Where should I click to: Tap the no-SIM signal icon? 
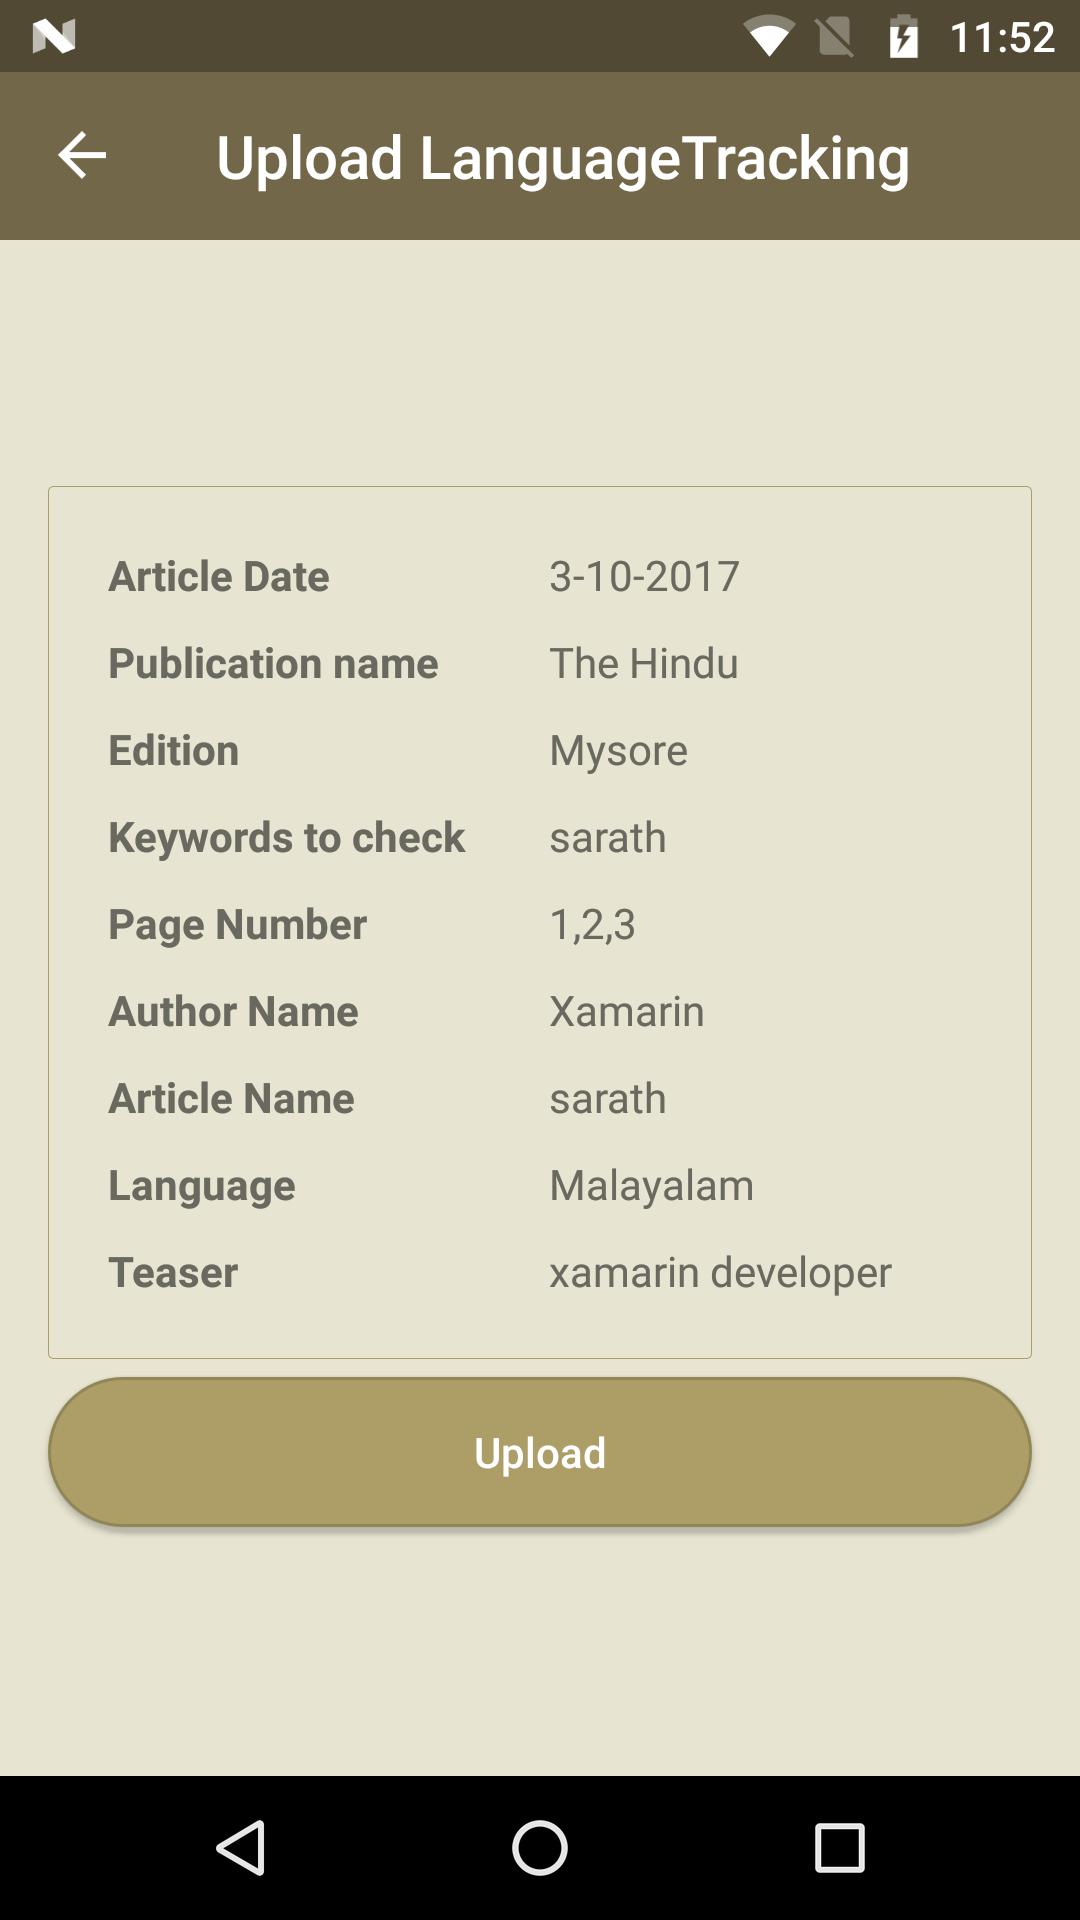835,37
